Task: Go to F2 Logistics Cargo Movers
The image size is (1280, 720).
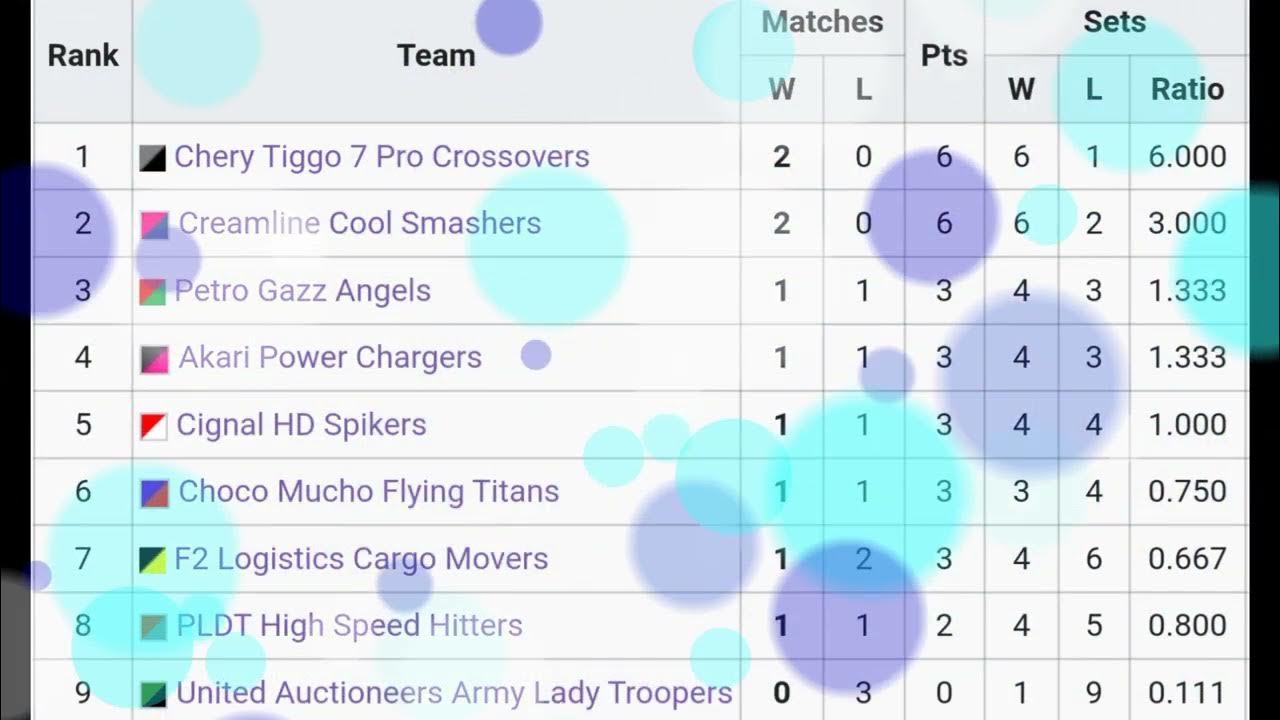Action: (361, 559)
